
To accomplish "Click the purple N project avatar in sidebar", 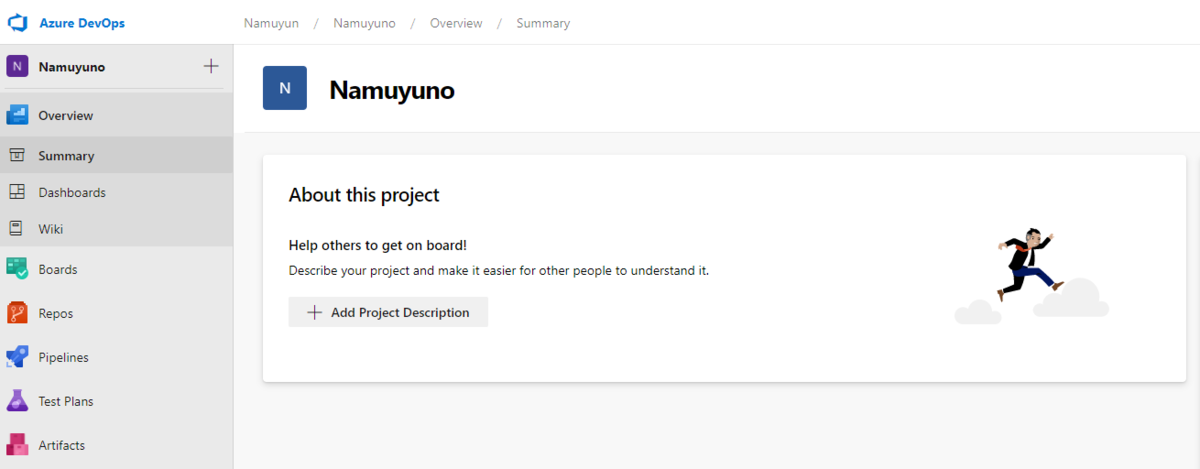I will 17,66.
